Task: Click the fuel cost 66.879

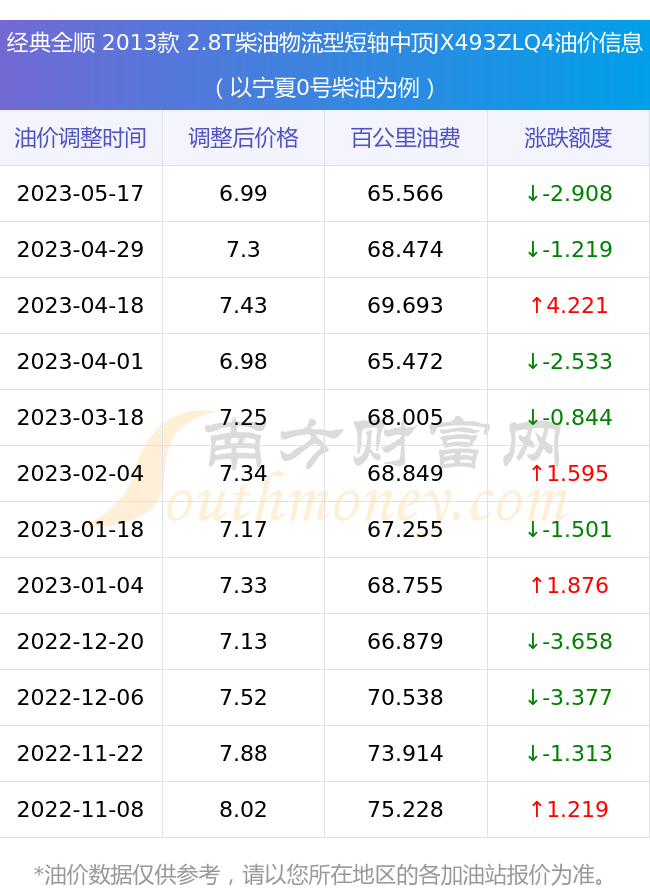Action: pyautogui.click(x=405, y=641)
